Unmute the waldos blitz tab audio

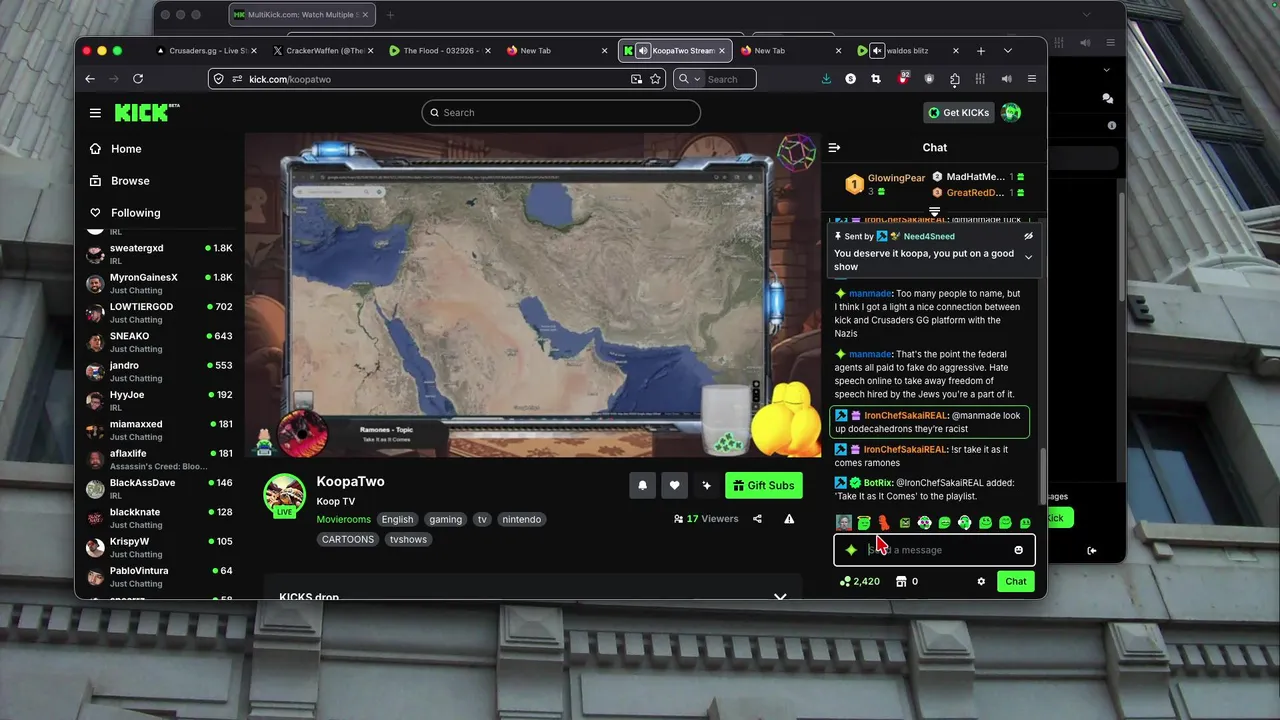coord(877,51)
